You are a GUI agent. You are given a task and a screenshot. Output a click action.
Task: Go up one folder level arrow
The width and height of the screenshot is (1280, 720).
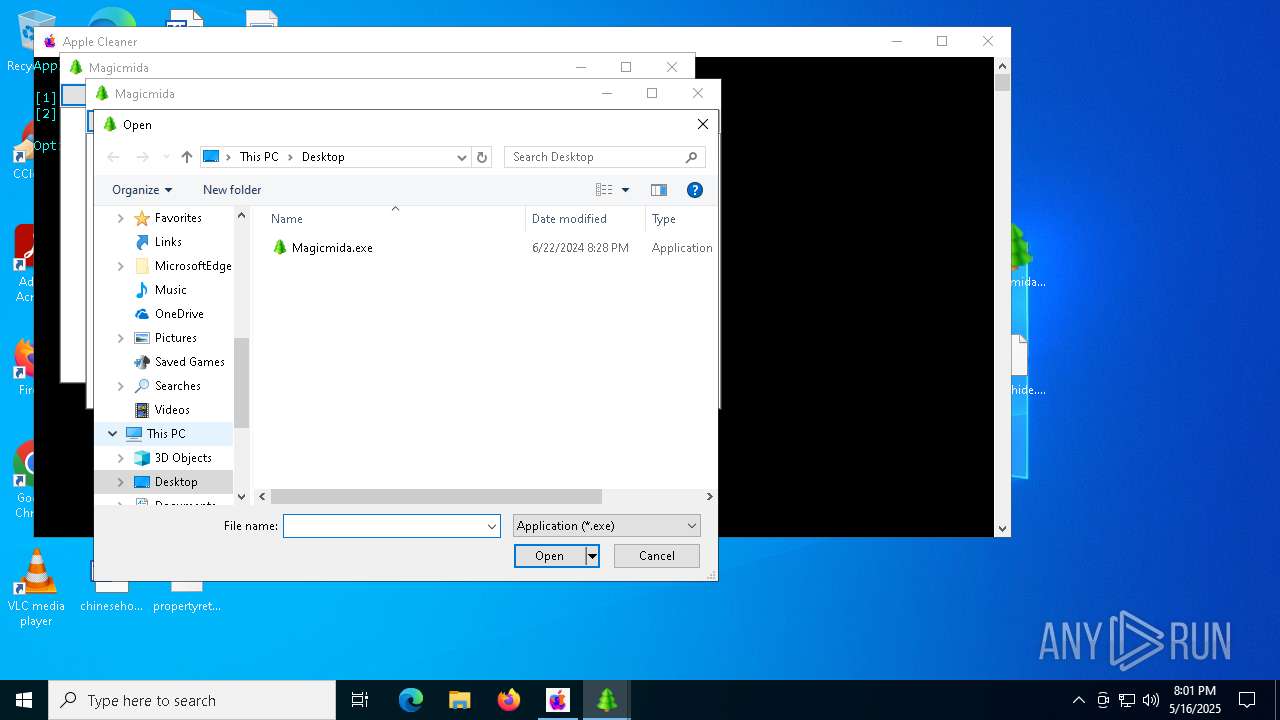(x=187, y=157)
